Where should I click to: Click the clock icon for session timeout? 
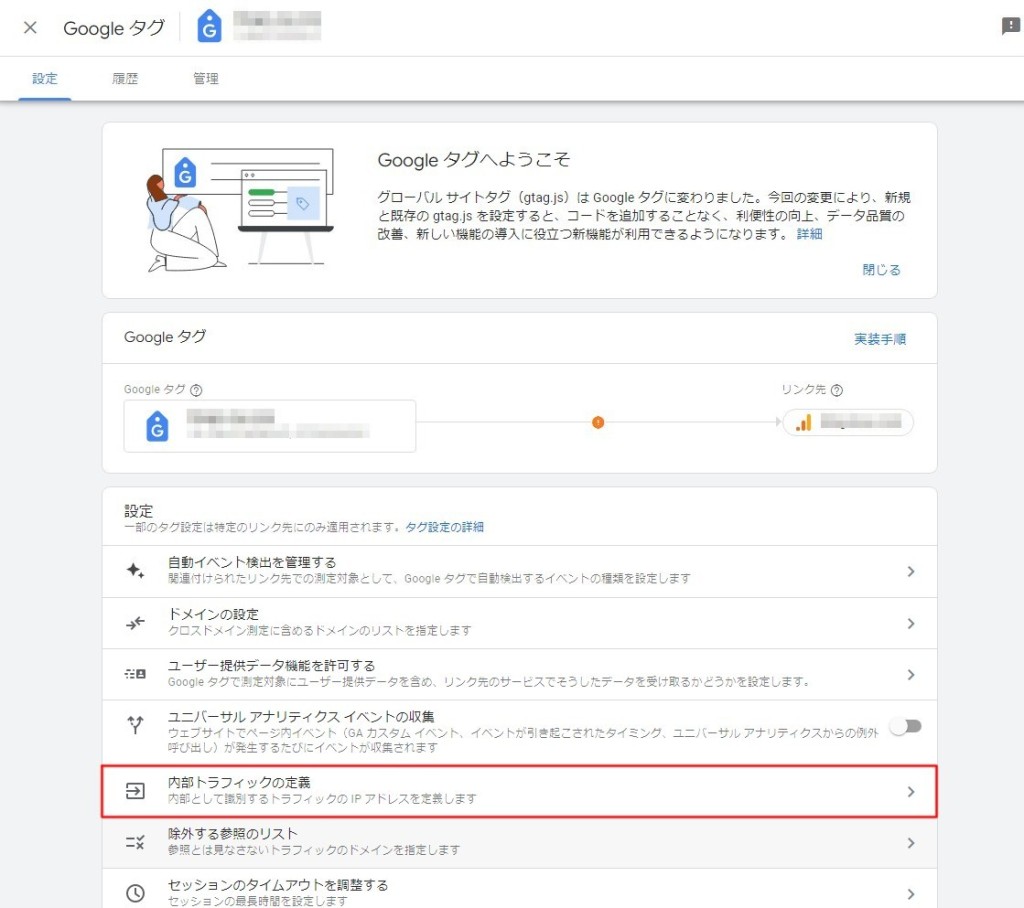(x=135, y=893)
